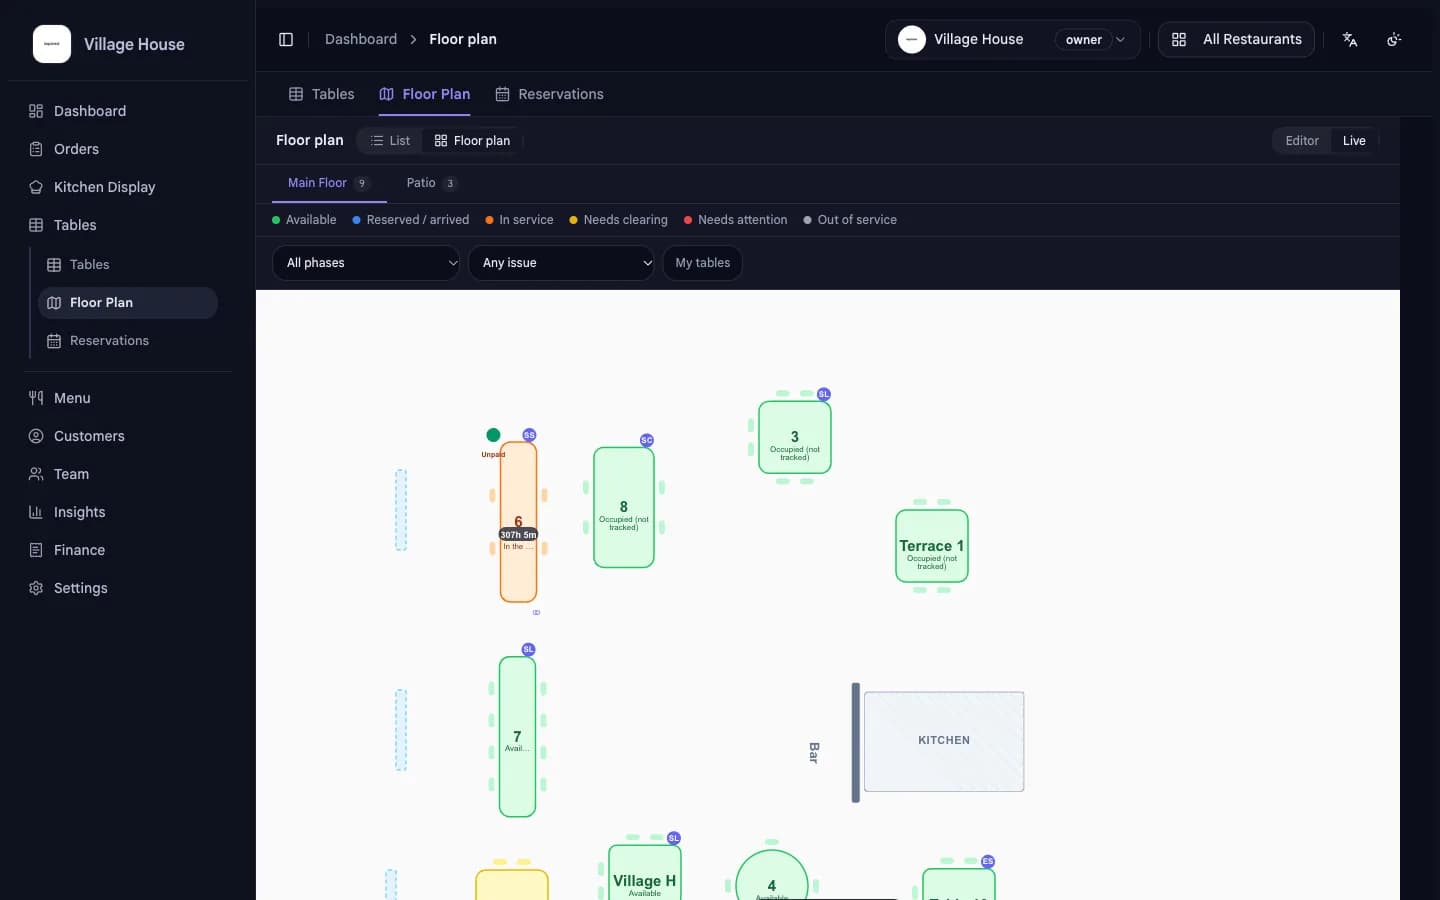Image resolution: width=1440 pixels, height=900 pixels.
Task: Select the Floor plan view toggle
Action: 472,141
